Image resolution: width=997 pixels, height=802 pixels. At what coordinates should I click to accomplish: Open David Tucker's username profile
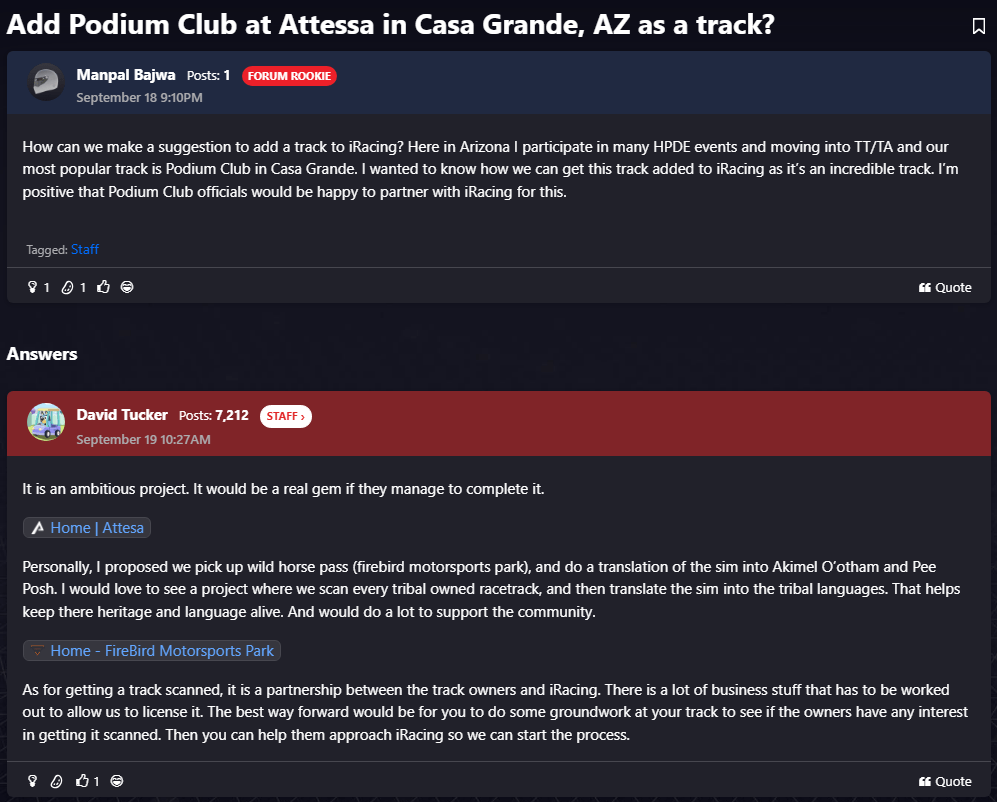[122, 415]
